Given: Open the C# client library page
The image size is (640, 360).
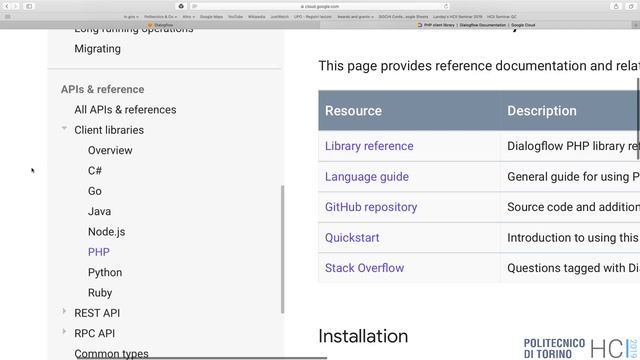Looking at the screenshot, I should coord(95,171).
